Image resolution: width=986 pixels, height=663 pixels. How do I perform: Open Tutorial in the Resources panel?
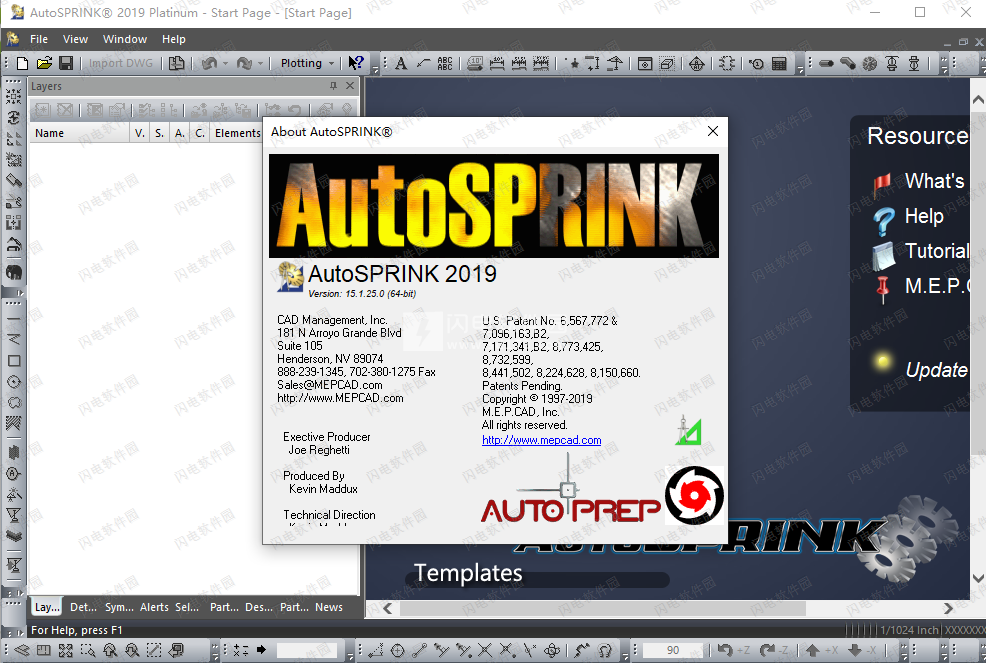click(x=936, y=251)
